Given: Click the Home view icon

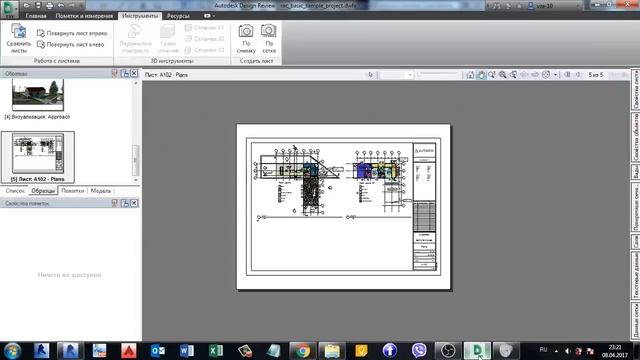Looking at the screenshot, I should (x=470, y=75).
